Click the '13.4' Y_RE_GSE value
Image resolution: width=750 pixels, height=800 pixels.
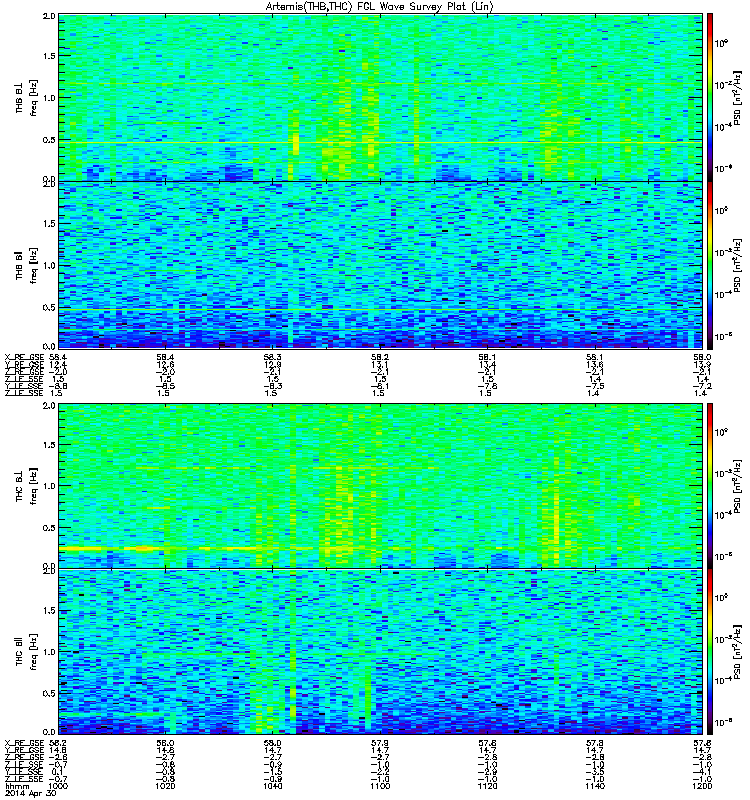[x=487, y=364]
